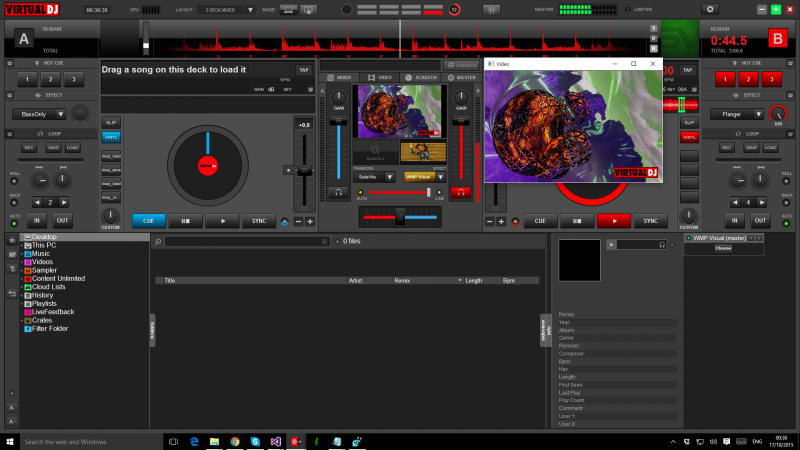The height and width of the screenshot is (450, 800).
Task: Click deck A CUE button
Action: [x=148, y=221]
